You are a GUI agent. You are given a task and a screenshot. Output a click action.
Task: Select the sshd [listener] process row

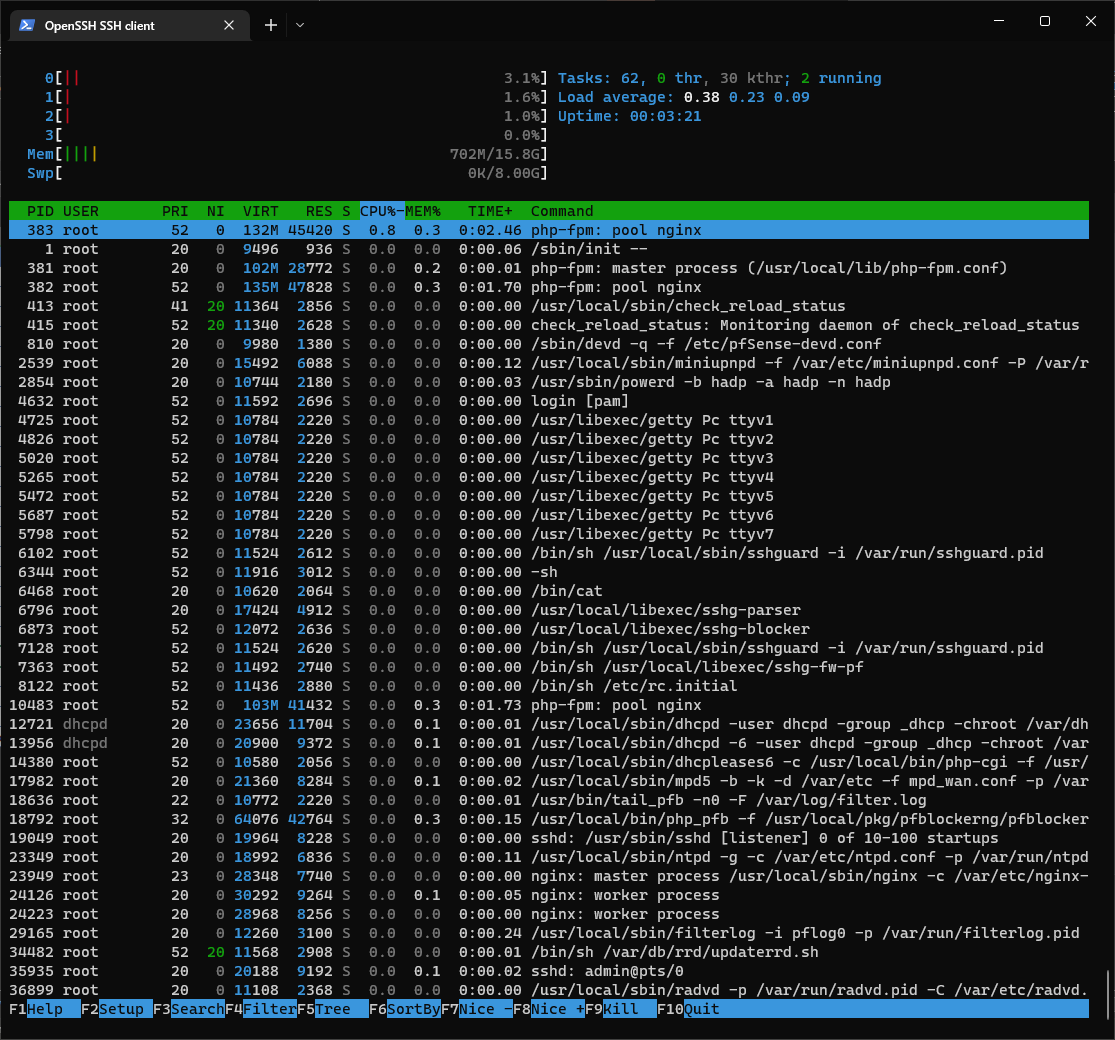(x=548, y=838)
